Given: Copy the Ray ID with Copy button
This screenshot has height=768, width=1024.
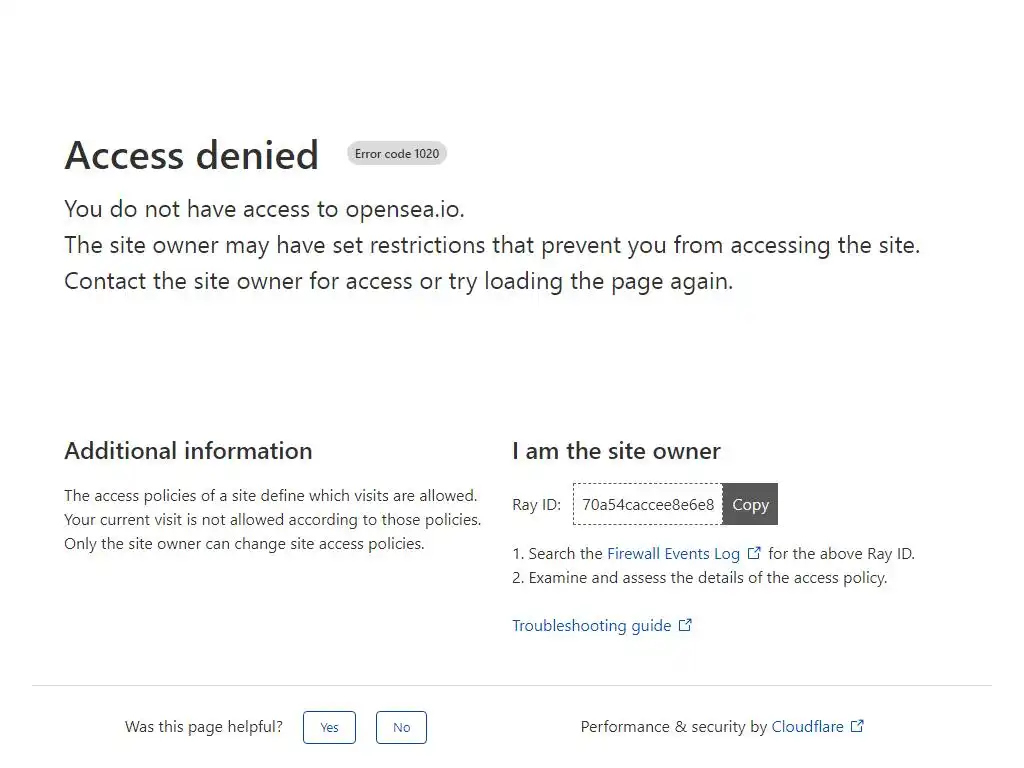Looking at the screenshot, I should pos(750,504).
